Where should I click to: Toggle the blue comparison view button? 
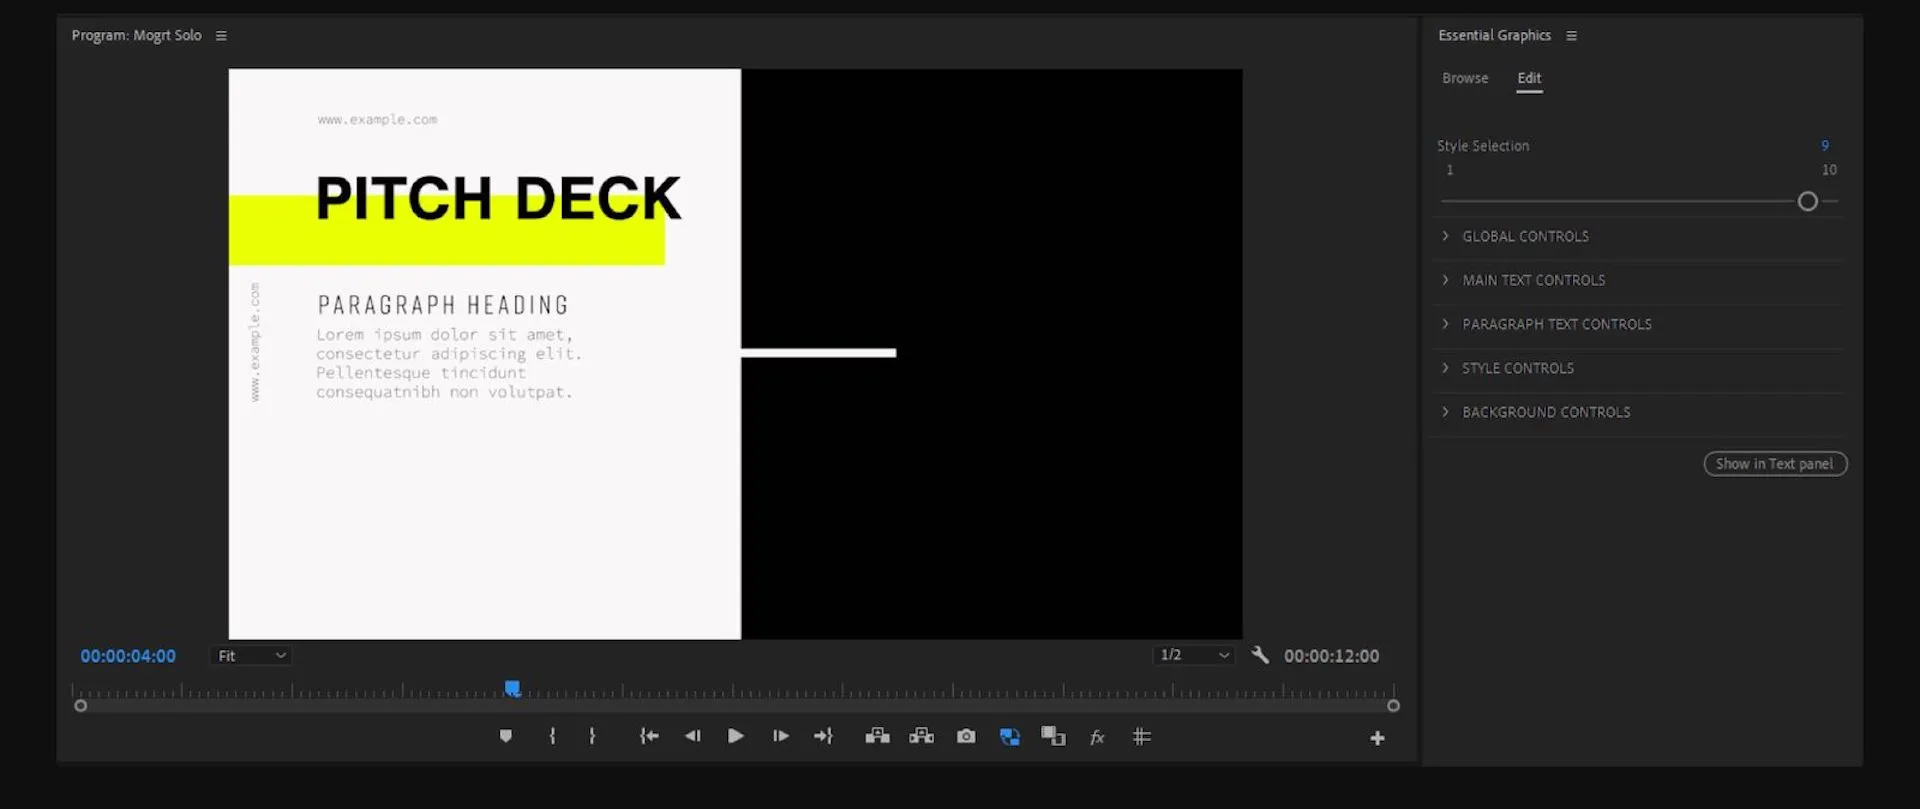click(1010, 737)
